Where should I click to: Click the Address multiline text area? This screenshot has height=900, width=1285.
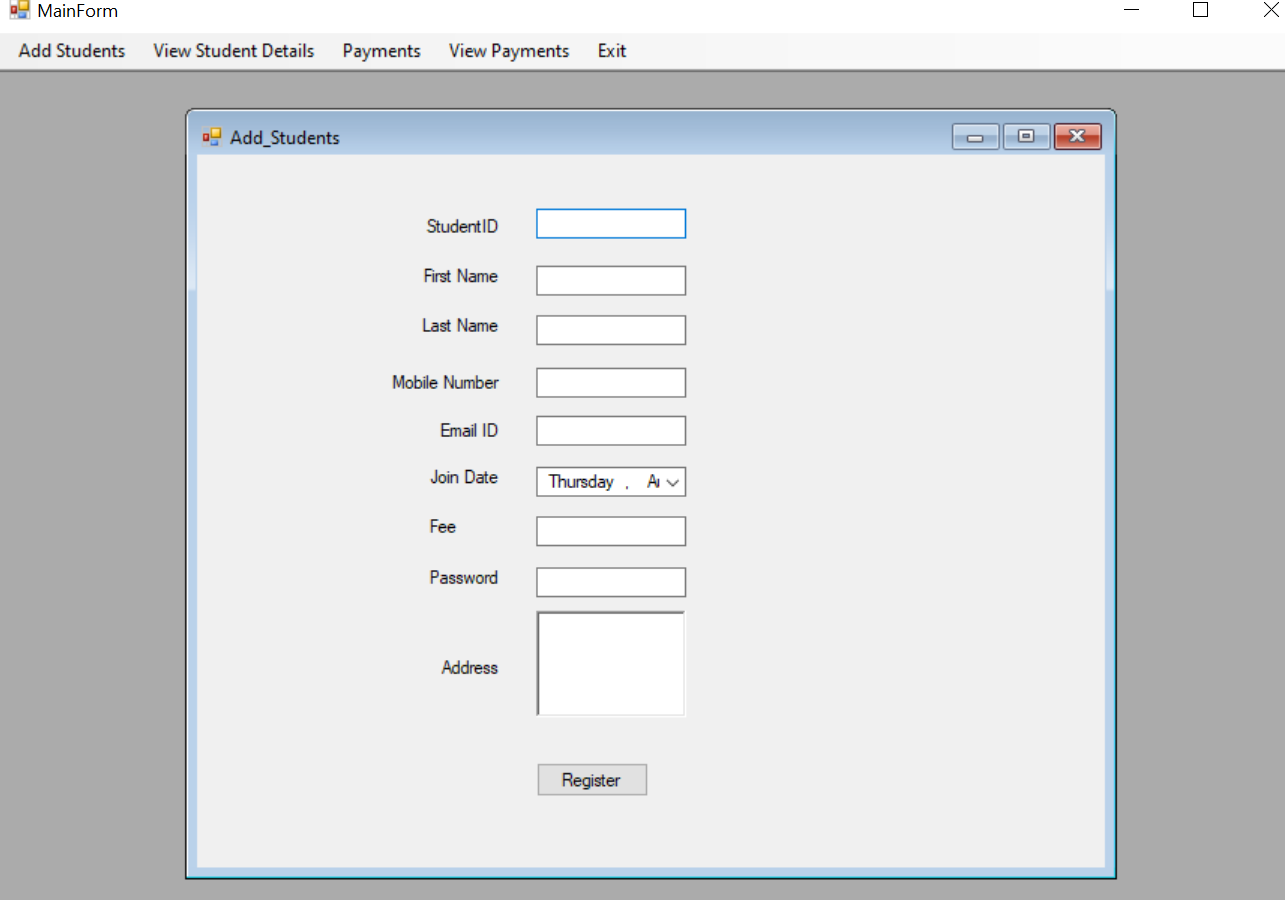[610, 663]
